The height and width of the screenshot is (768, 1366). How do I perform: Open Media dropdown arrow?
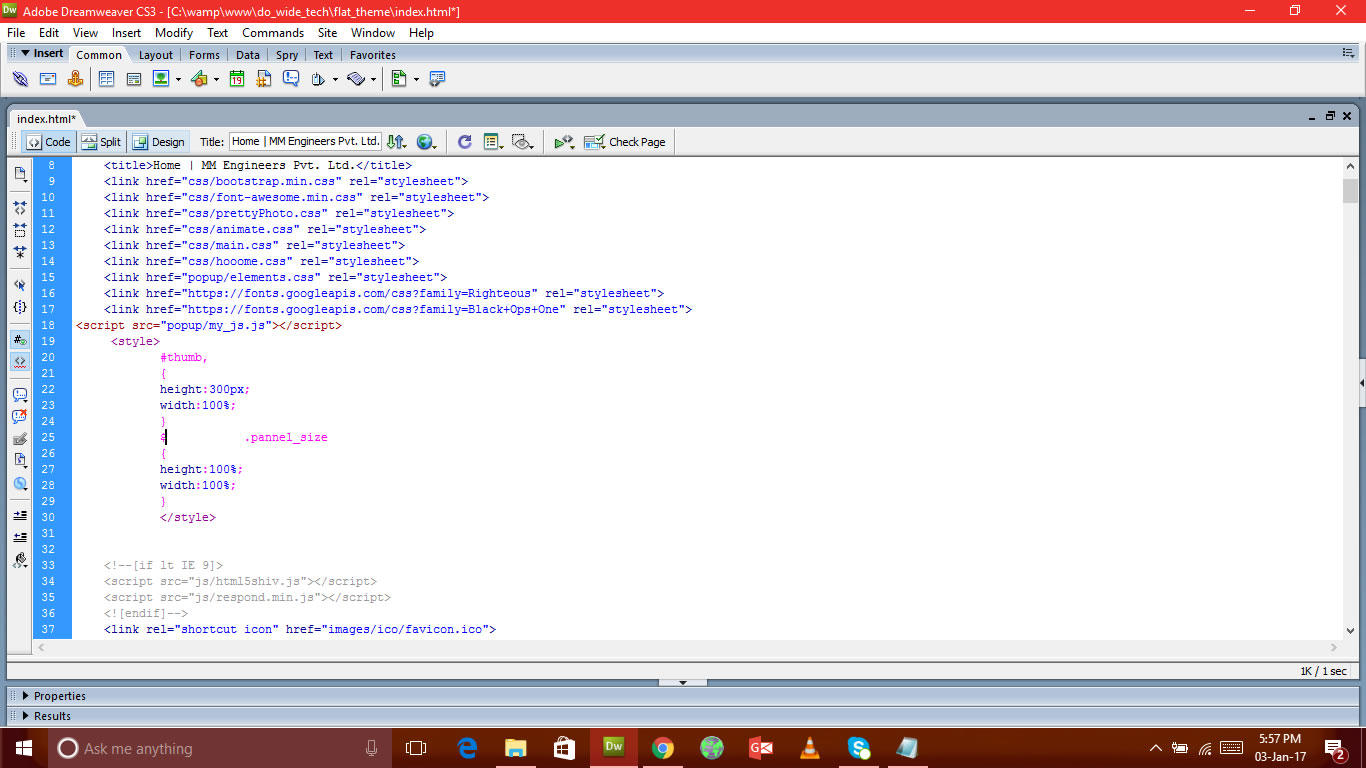point(217,80)
